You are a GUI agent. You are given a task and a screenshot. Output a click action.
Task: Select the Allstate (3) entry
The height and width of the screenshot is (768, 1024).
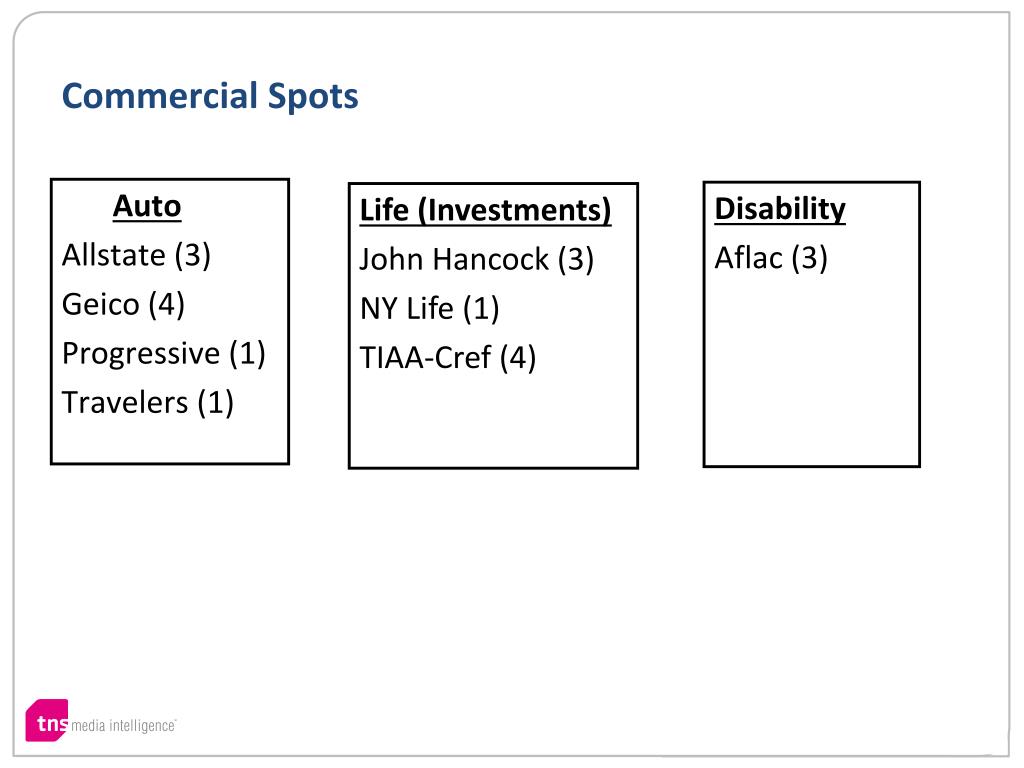pos(136,255)
